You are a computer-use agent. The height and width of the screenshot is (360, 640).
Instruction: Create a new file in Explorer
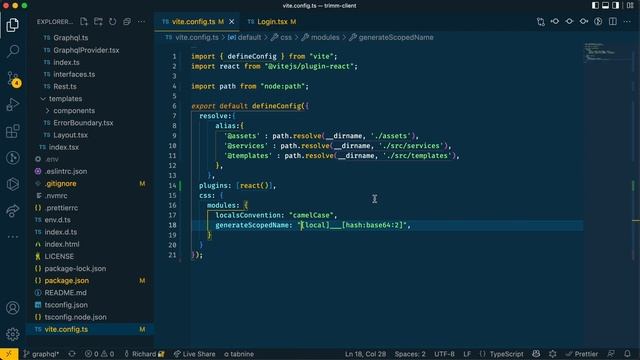coord(84,22)
